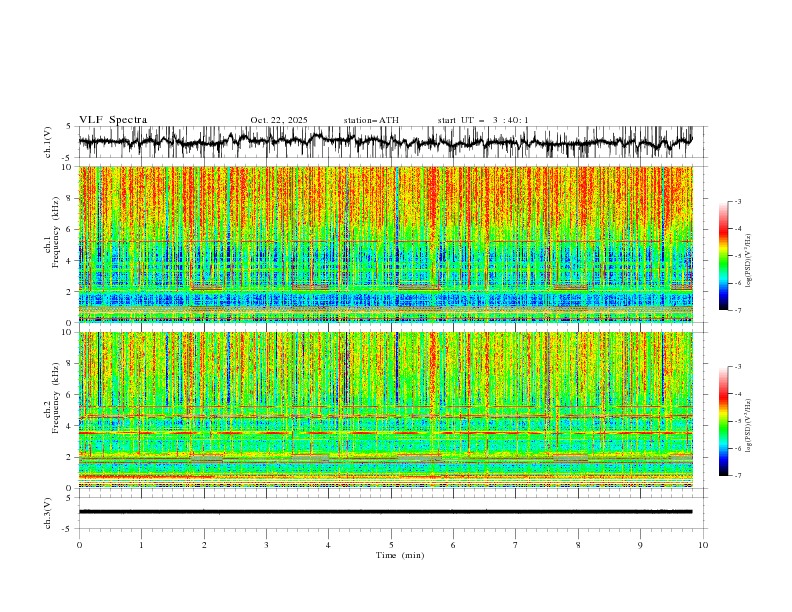Click the '-7' value on lower colorbar
Viewport: 792px width, 612px height.
click(x=737, y=476)
